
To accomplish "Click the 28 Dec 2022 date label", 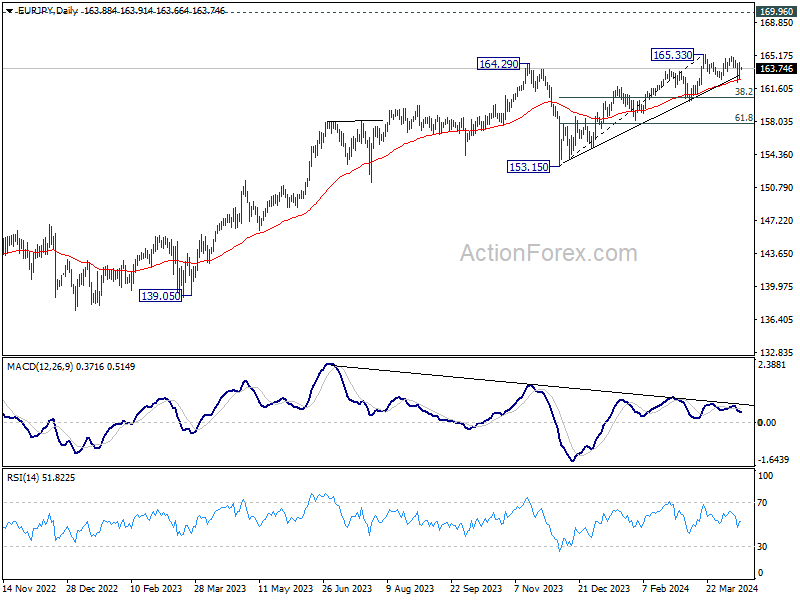I will click(92, 588).
